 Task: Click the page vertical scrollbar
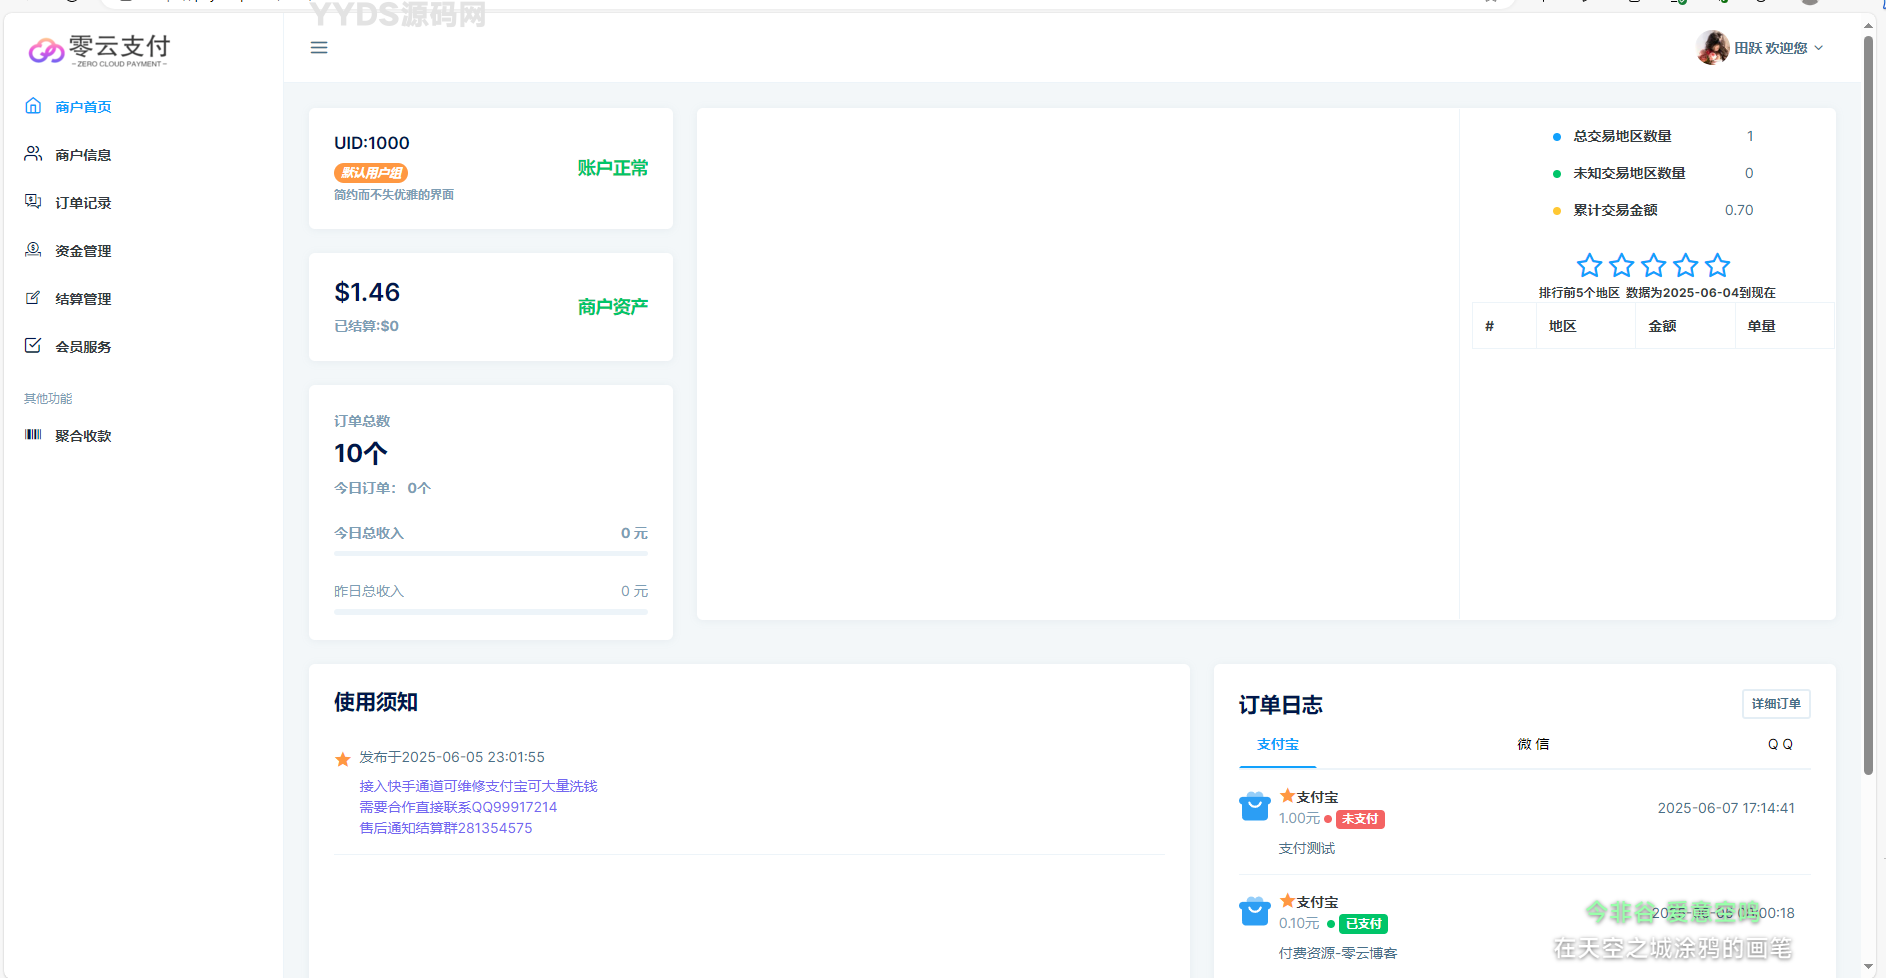click(1867, 400)
